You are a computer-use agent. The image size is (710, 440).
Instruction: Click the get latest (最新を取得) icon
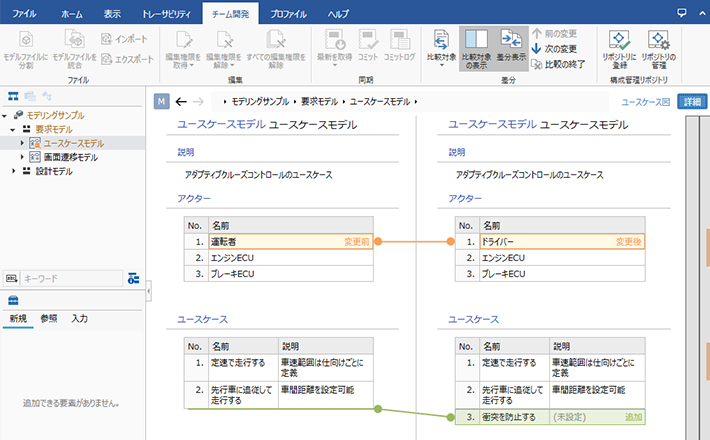click(335, 40)
